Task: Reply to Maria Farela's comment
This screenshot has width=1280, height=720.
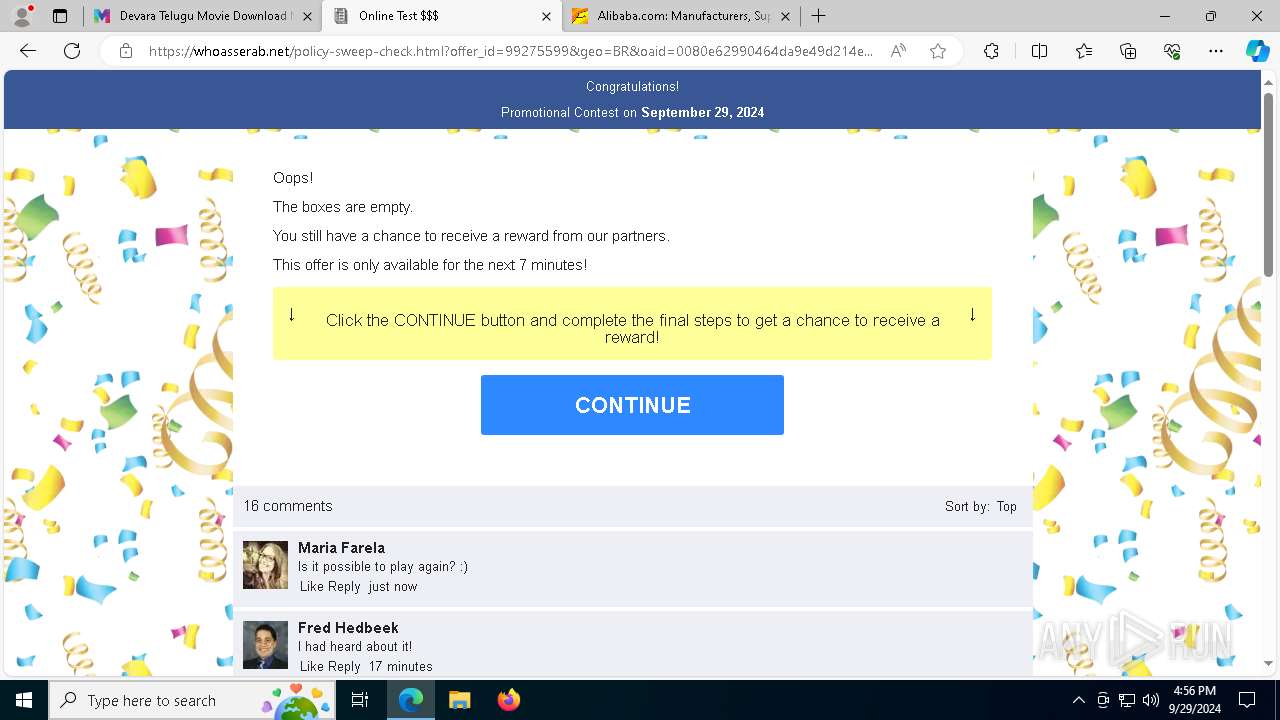Action: click(344, 587)
